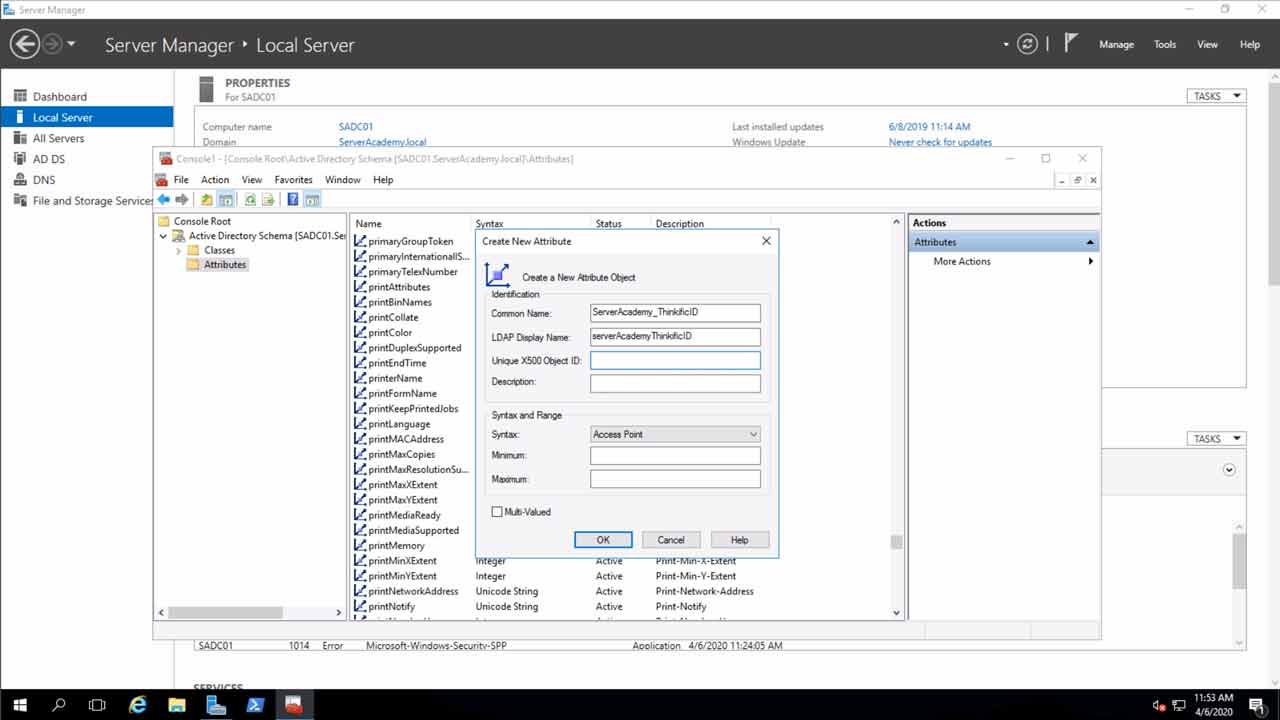1280x720 pixels.
Task: Click the MMC Back arrow toolbar icon
Action: coord(164,199)
